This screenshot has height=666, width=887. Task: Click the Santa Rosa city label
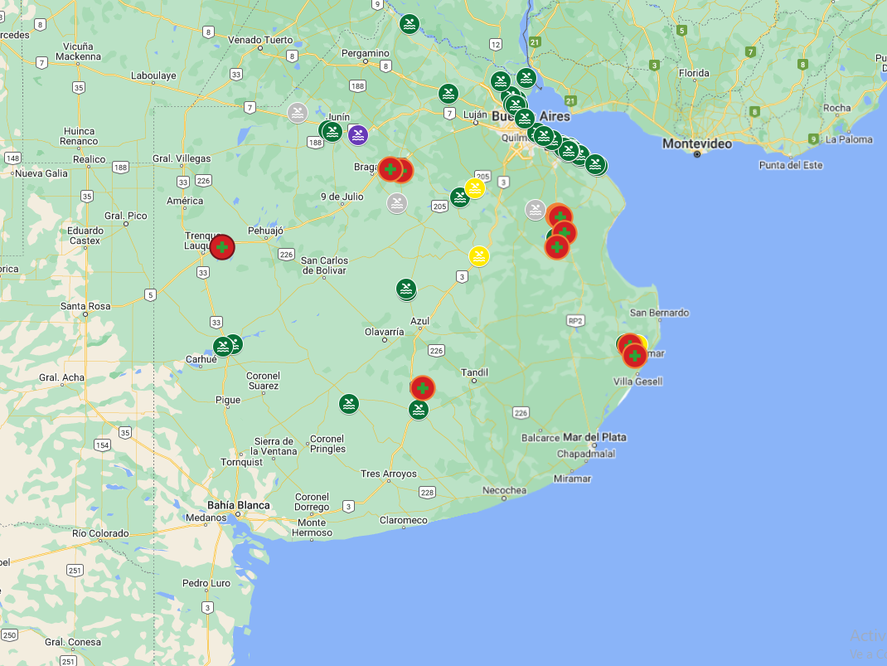tap(85, 306)
